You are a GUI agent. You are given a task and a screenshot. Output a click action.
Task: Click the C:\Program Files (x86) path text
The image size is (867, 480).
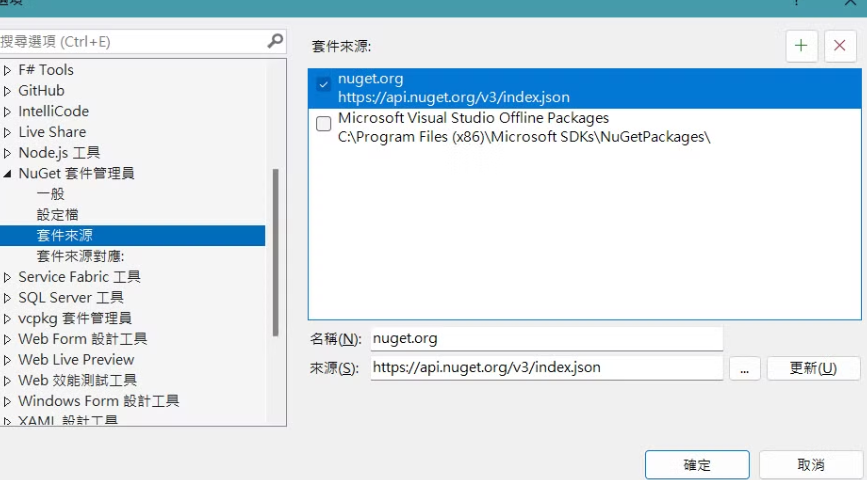(524, 137)
